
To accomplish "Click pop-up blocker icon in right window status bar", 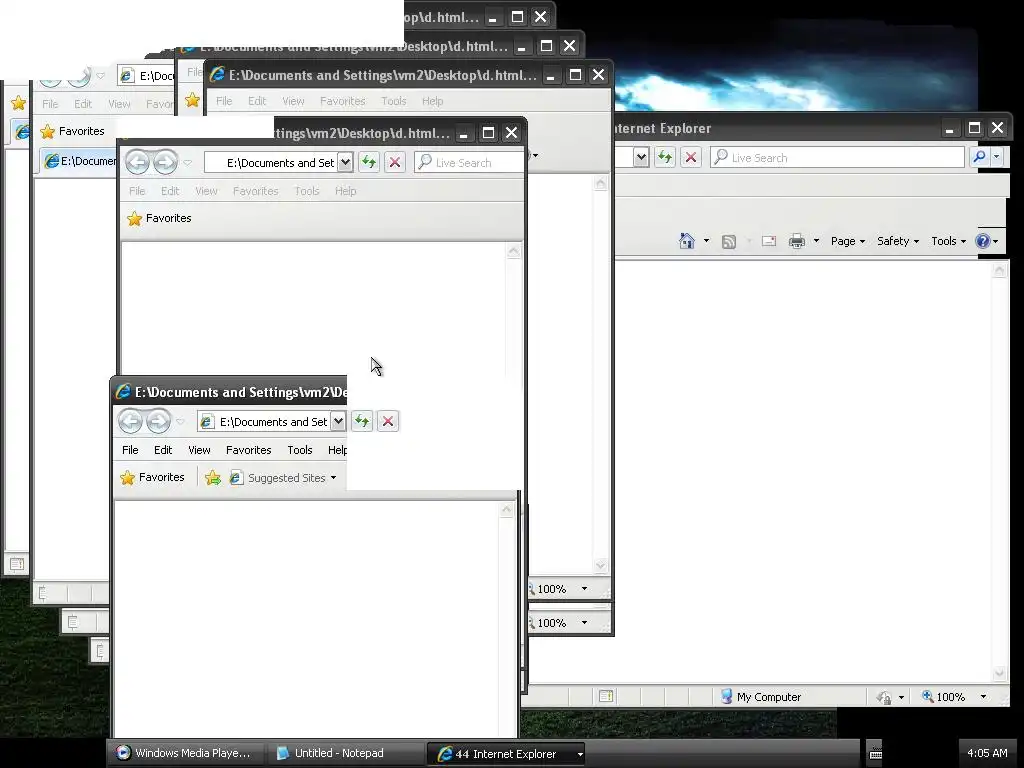I will 605,696.
